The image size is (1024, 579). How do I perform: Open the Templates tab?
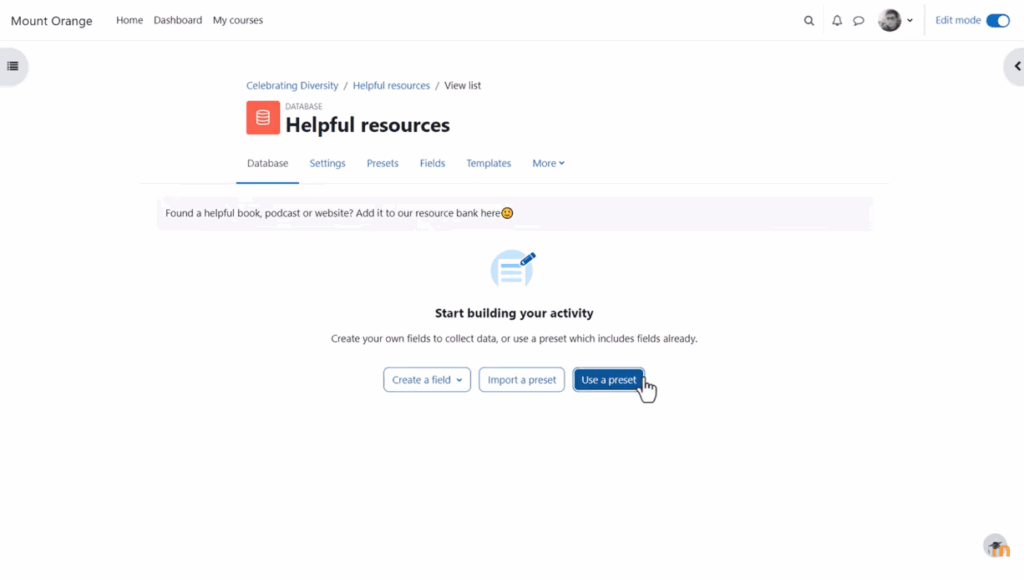pyautogui.click(x=488, y=163)
